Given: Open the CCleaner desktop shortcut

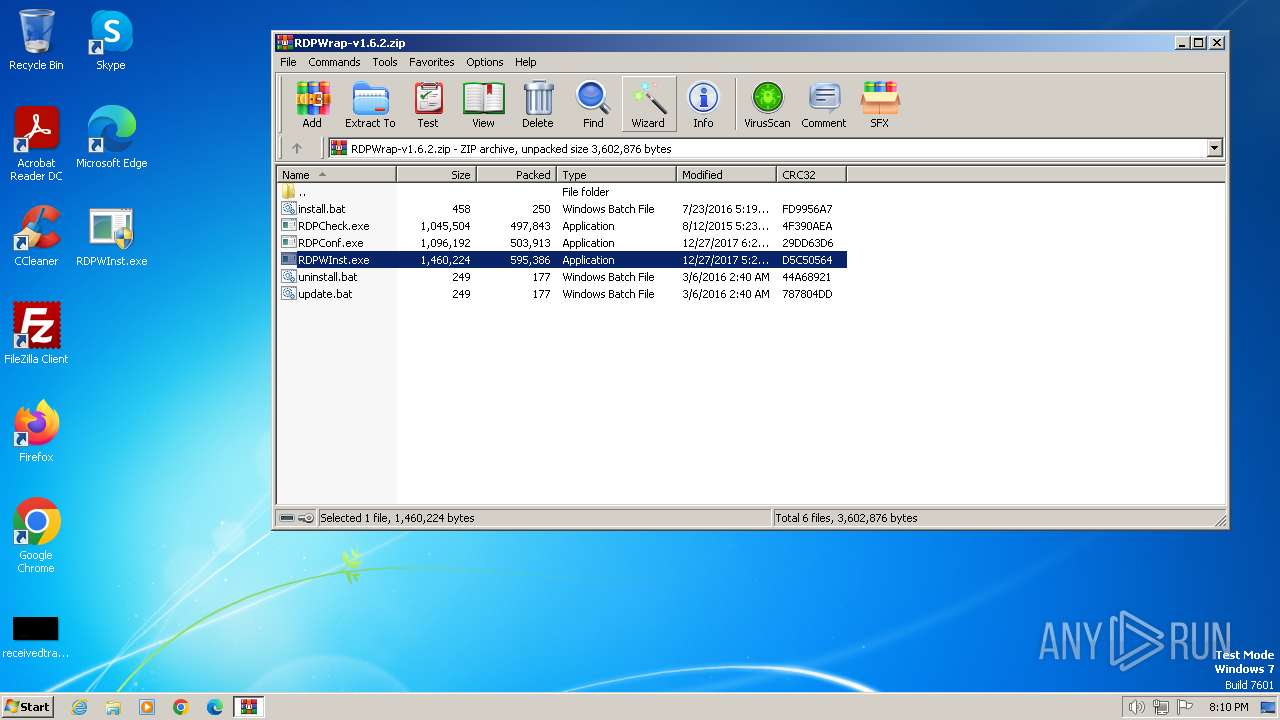Looking at the screenshot, I should (x=36, y=236).
